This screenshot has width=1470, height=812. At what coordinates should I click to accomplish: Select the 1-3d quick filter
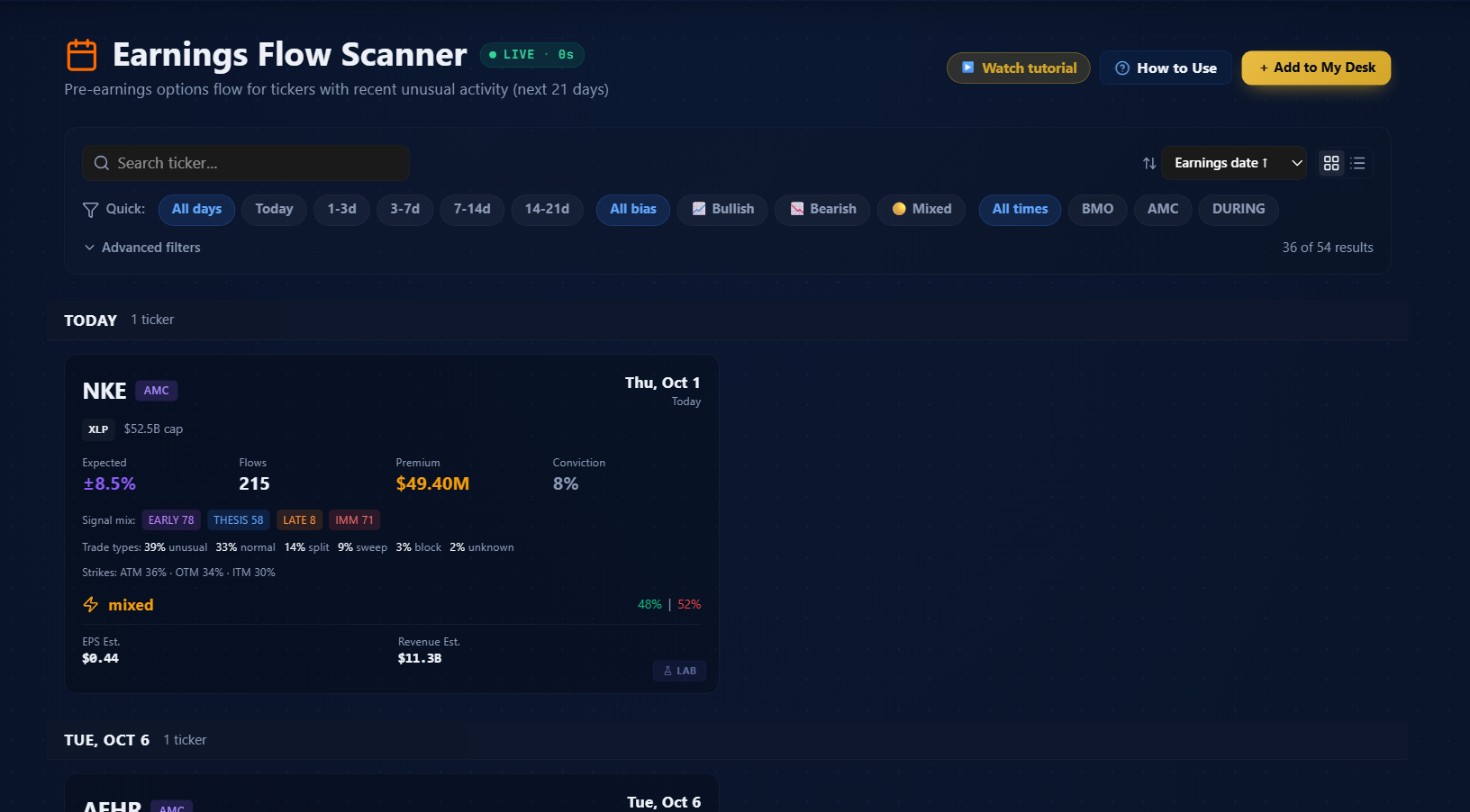[x=342, y=209]
